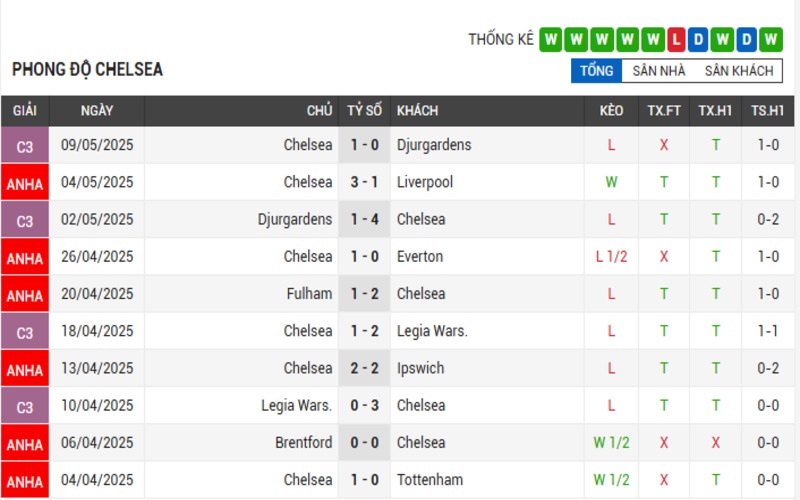This screenshot has width=800, height=500.
Task: Open Brentford home team link
Action: [304, 442]
